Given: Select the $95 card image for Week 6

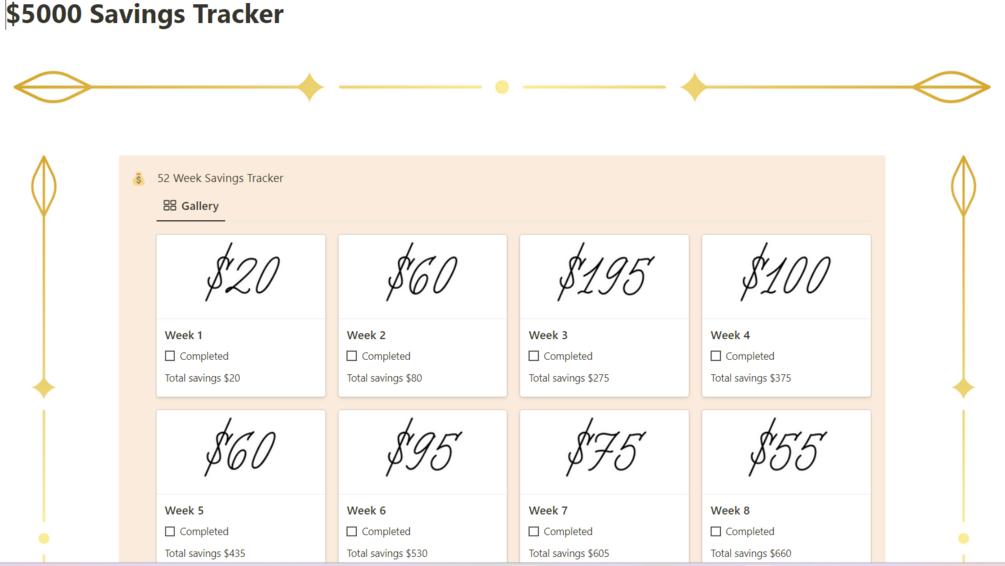Looking at the screenshot, I should click(423, 452).
